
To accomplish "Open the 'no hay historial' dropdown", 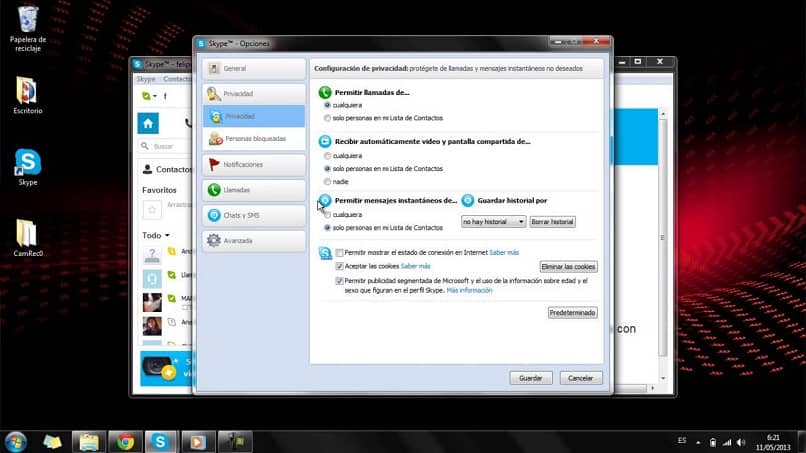I will 493,222.
